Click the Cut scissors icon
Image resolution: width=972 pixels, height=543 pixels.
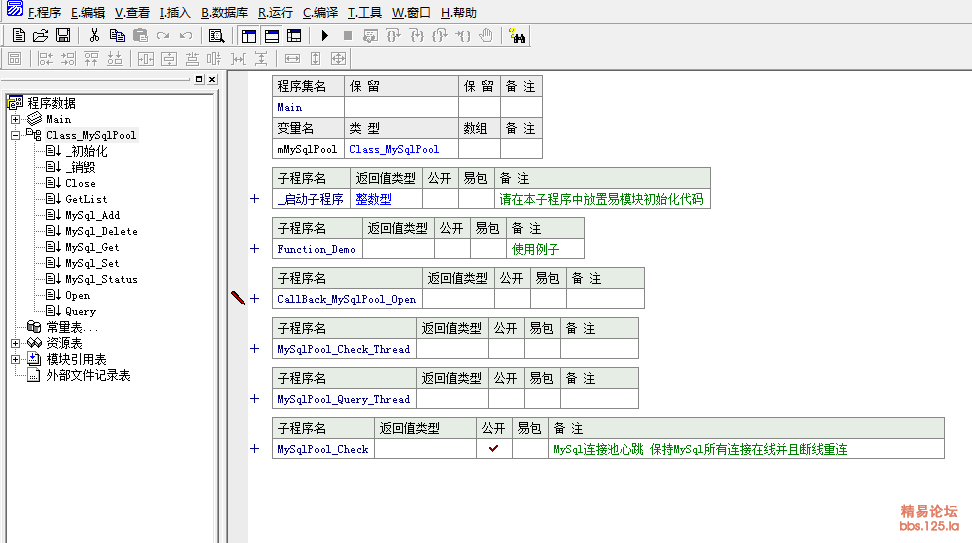pos(94,35)
